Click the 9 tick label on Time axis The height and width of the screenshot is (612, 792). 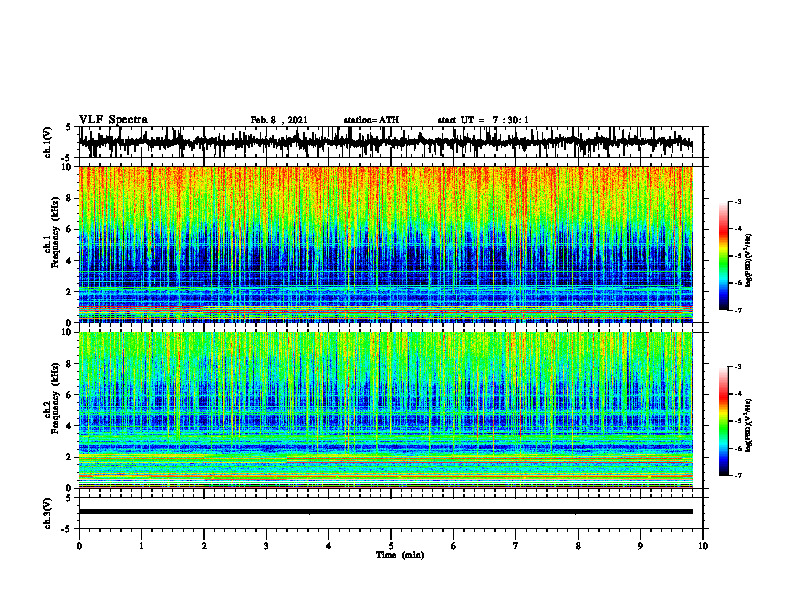640,546
